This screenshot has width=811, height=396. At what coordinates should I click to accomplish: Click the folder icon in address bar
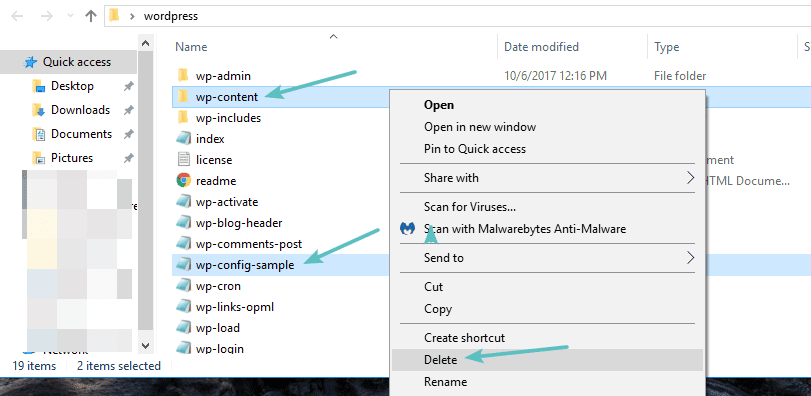114,16
